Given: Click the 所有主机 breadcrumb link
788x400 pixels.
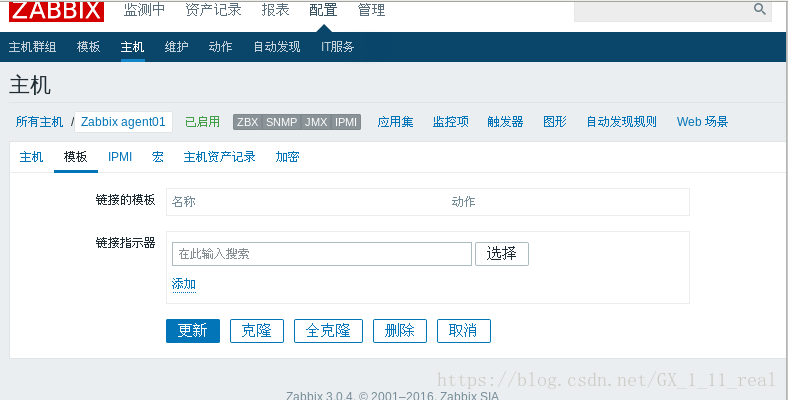Looking at the screenshot, I should coord(39,122).
